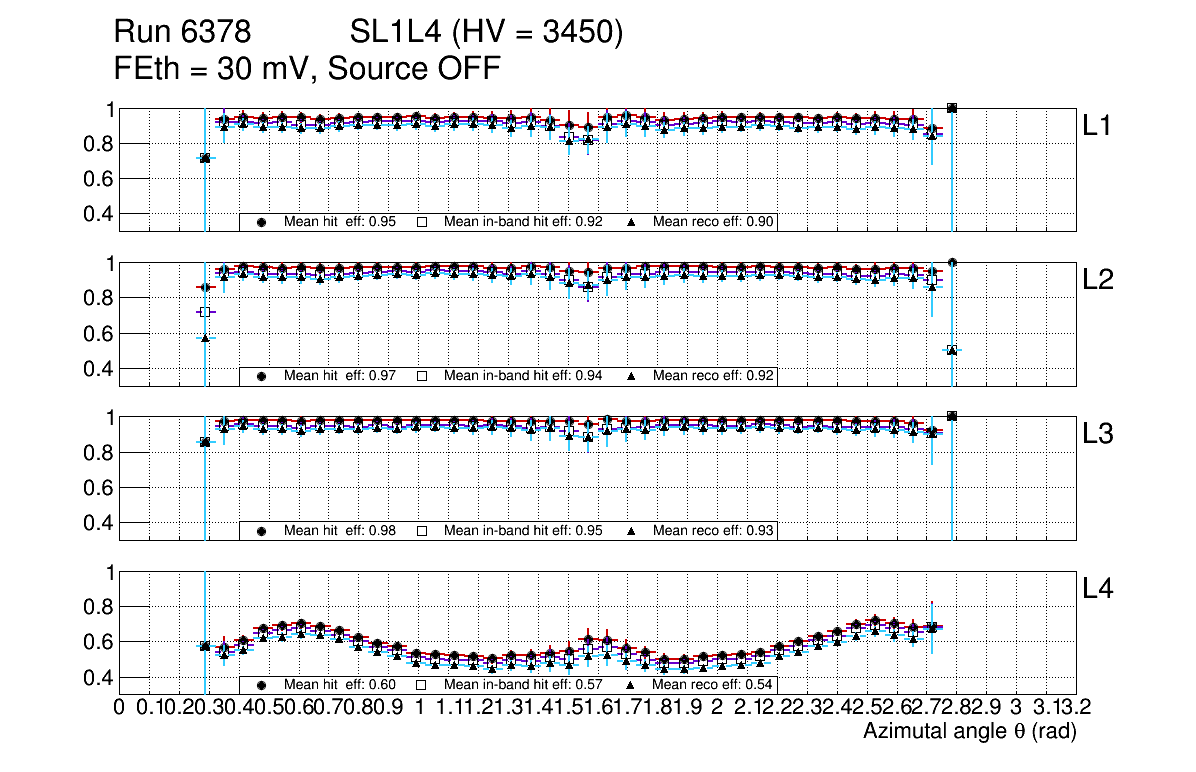Select the 'Mean reco eff: 0.93' legend text
The width and height of the screenshot is (1196, 772).
(x=714, y=531)
